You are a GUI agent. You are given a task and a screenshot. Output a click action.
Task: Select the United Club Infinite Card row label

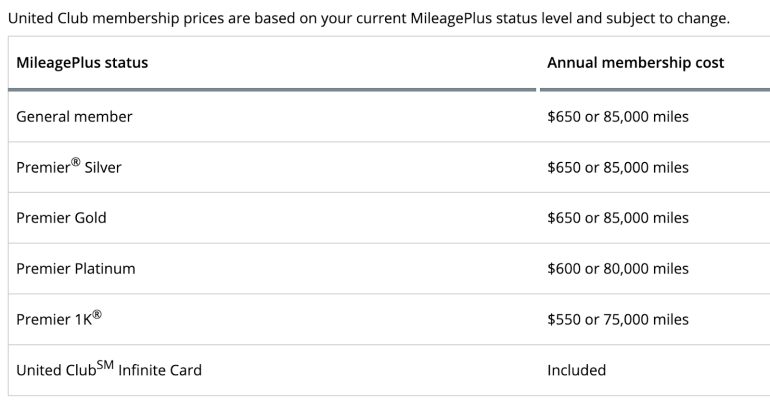click(109, 370)
